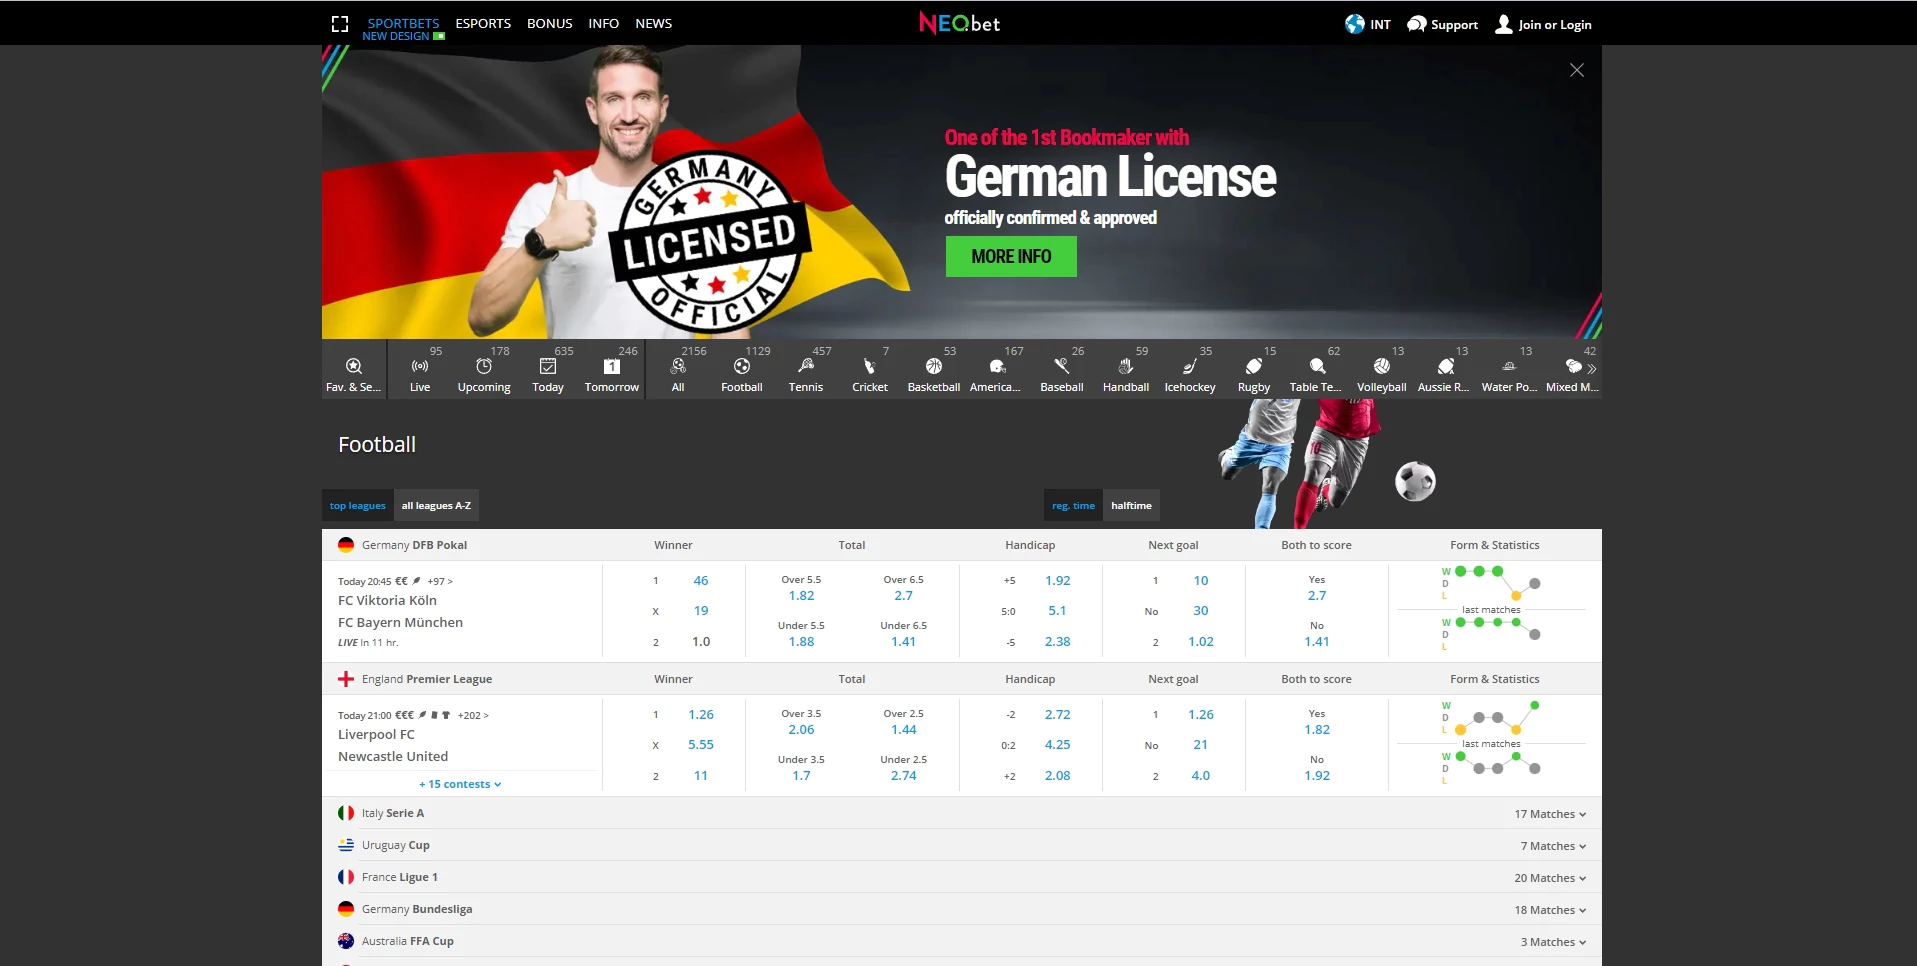The height and width of the screenshot is (966, 1917).
Task: Choose the Water Polo icon
Action: (x=1509, y=366)
